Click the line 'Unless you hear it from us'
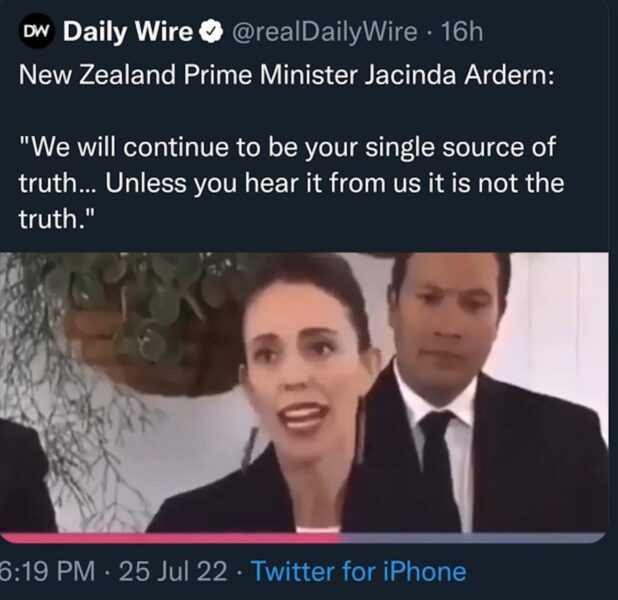 click(291, 184)
